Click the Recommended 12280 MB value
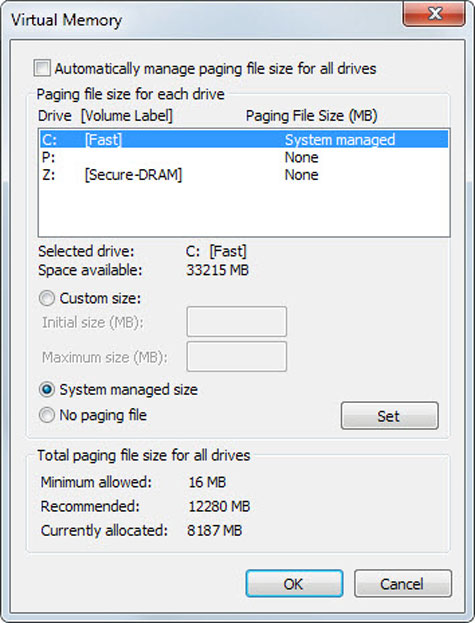This screenshot has height=623, width=475. coord(219,506)
